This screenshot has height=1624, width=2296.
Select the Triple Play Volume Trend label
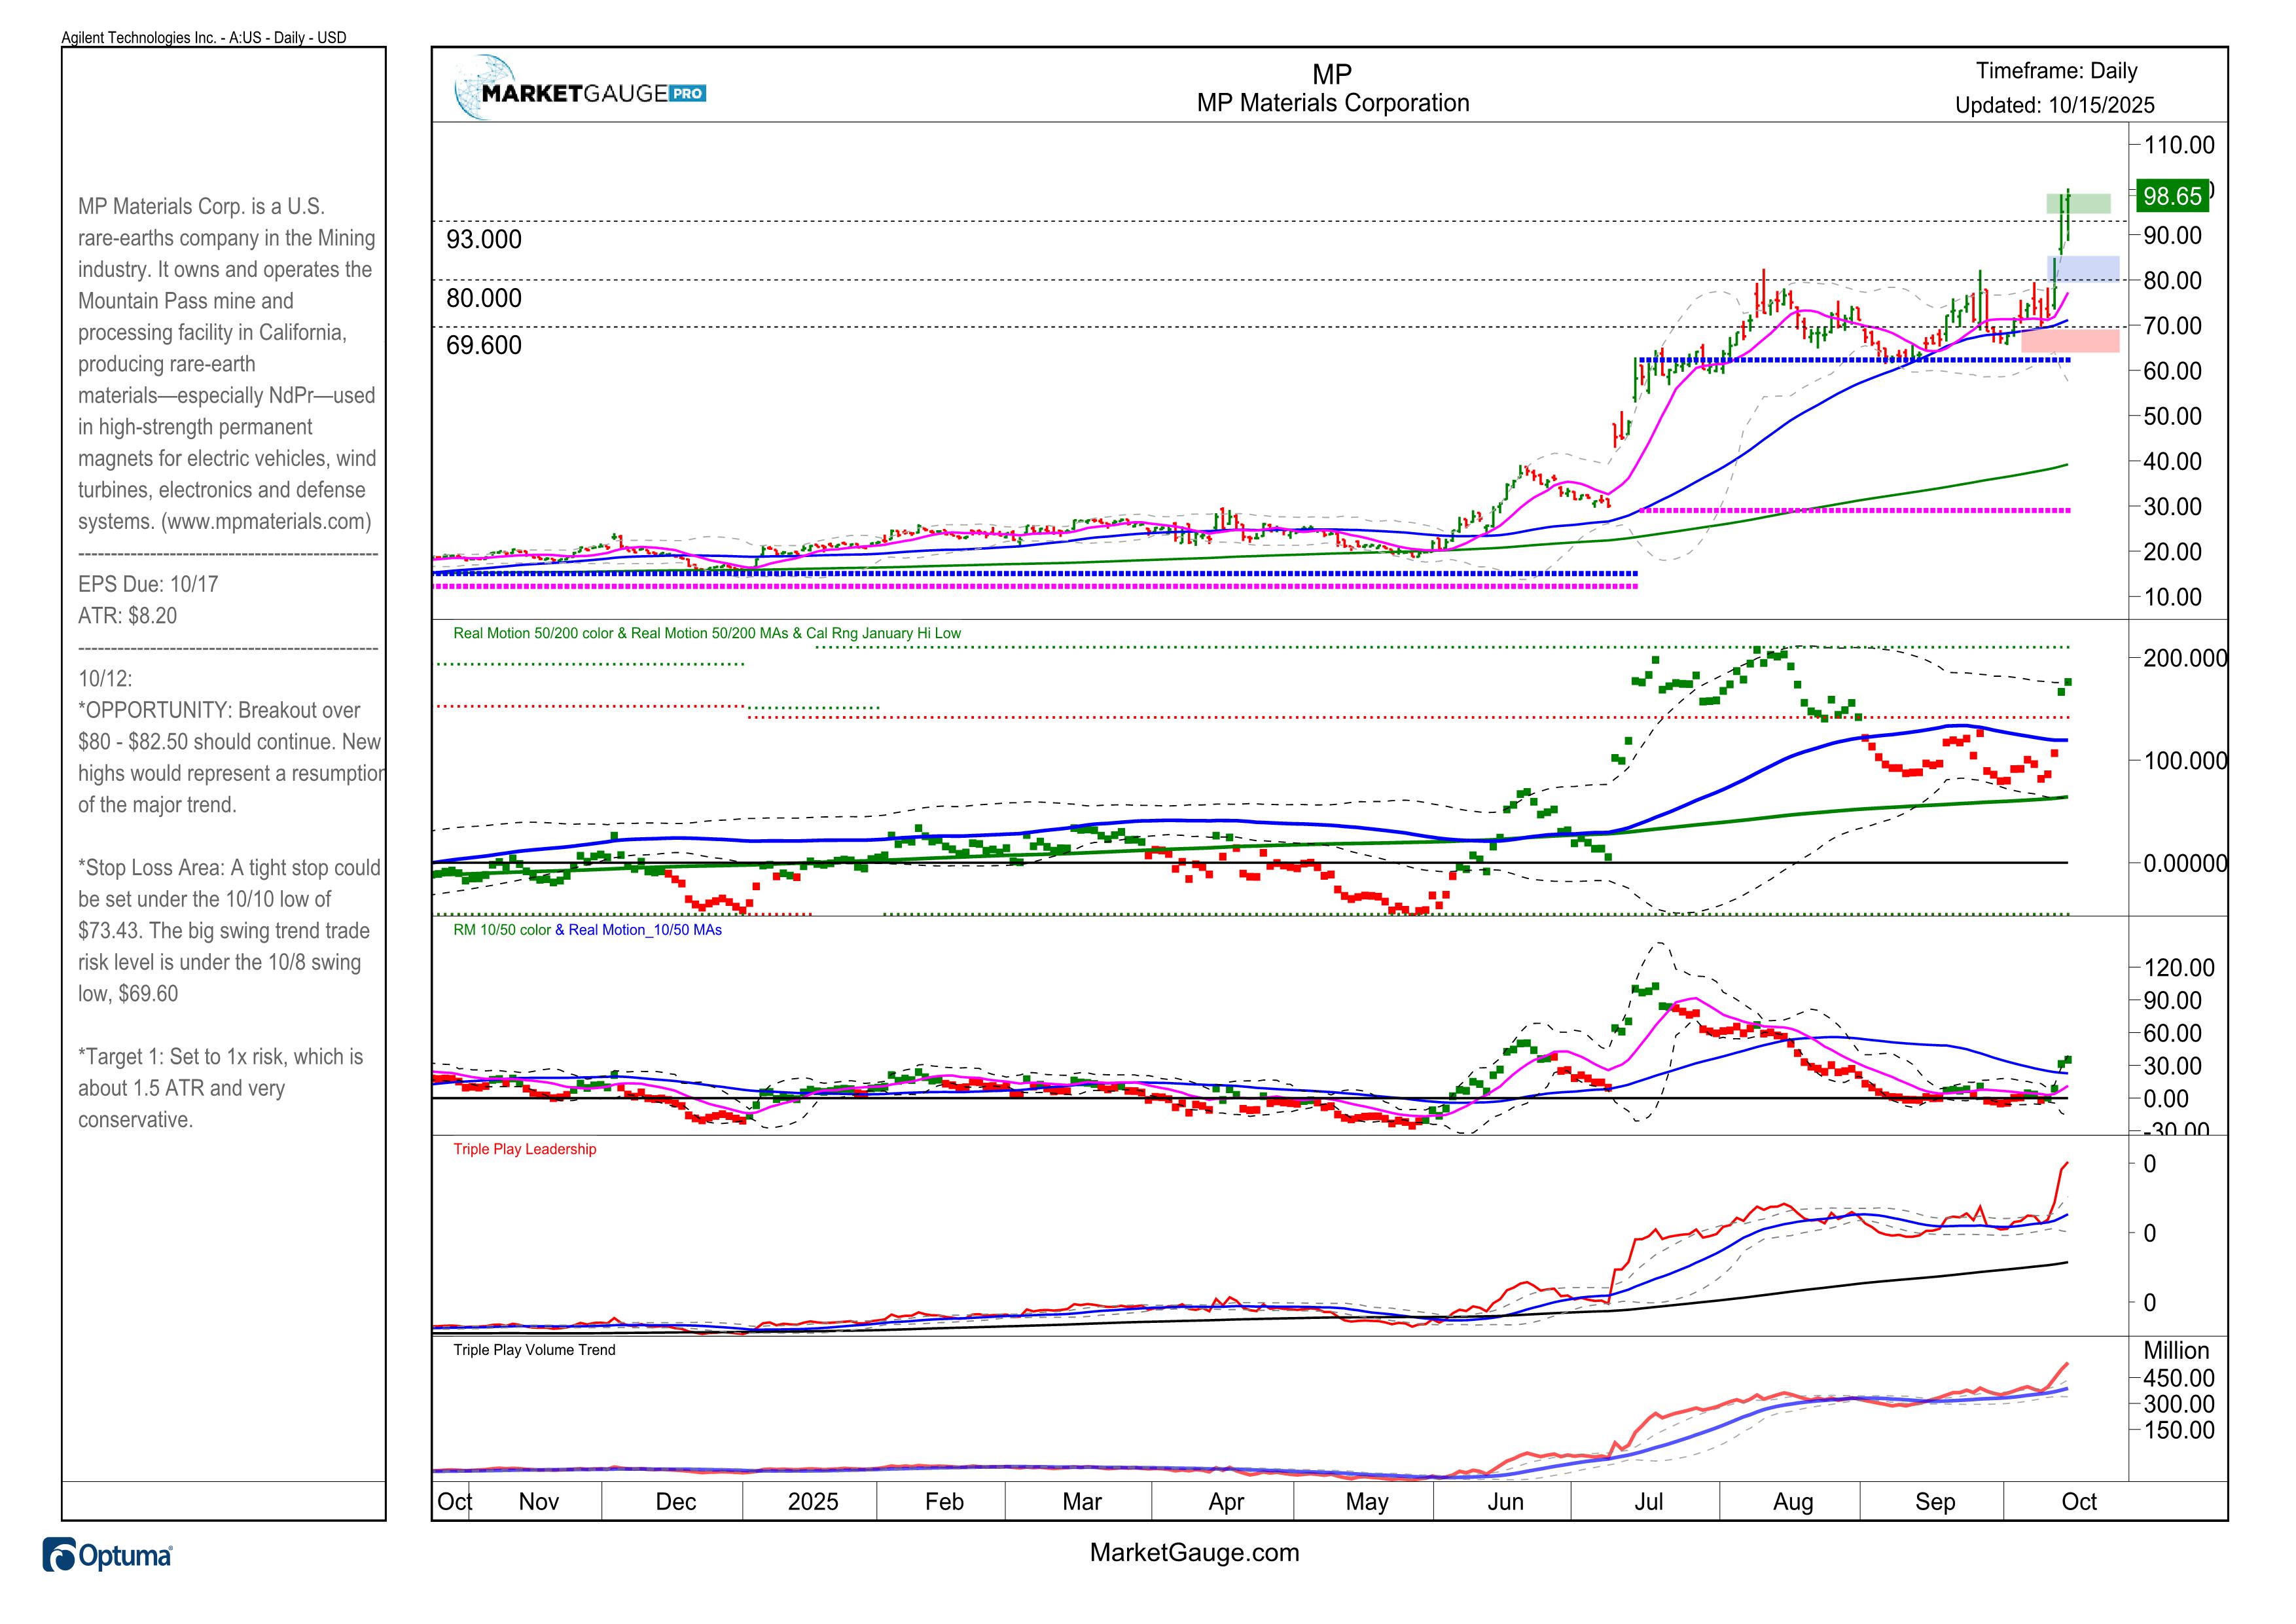click(534, 1350)
